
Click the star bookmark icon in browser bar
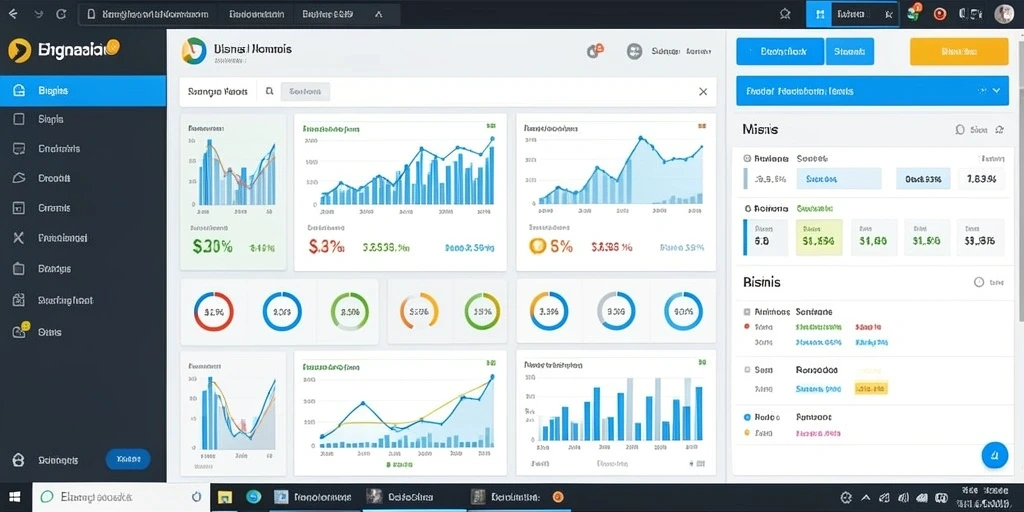point(786,14)
